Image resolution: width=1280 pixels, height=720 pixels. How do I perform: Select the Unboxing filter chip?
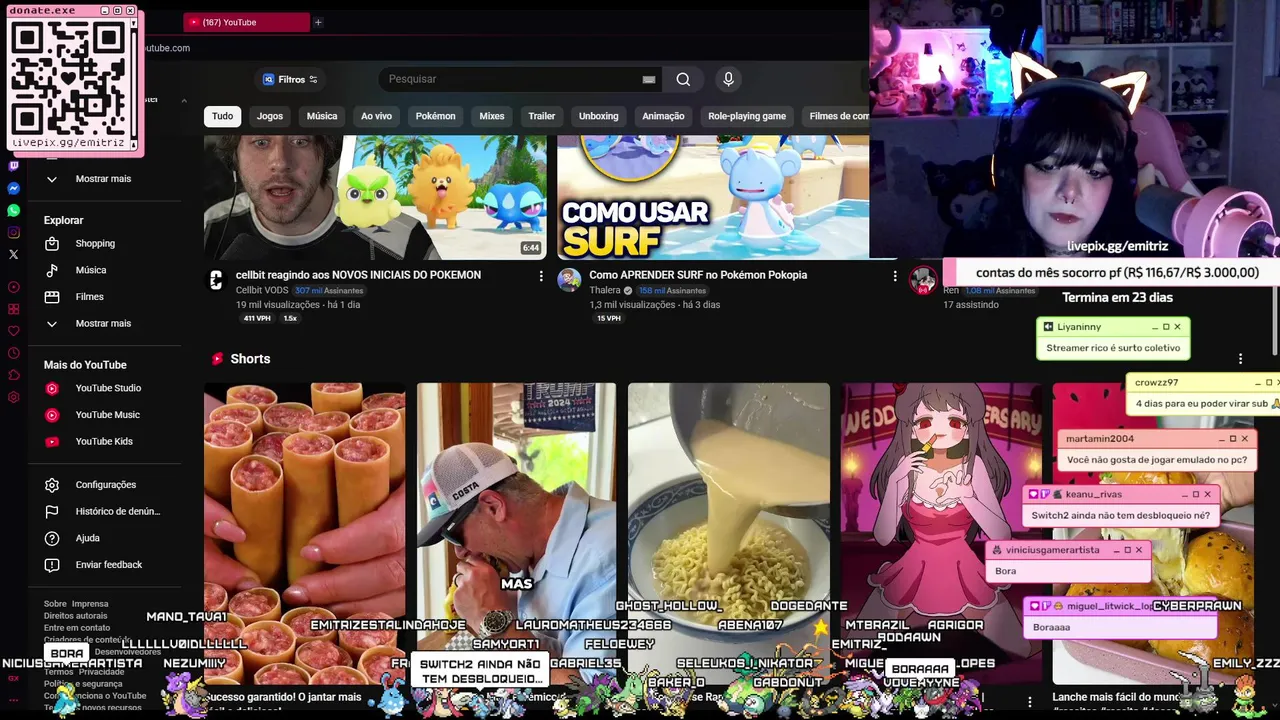pyautogui.click(x=598, y=116)
